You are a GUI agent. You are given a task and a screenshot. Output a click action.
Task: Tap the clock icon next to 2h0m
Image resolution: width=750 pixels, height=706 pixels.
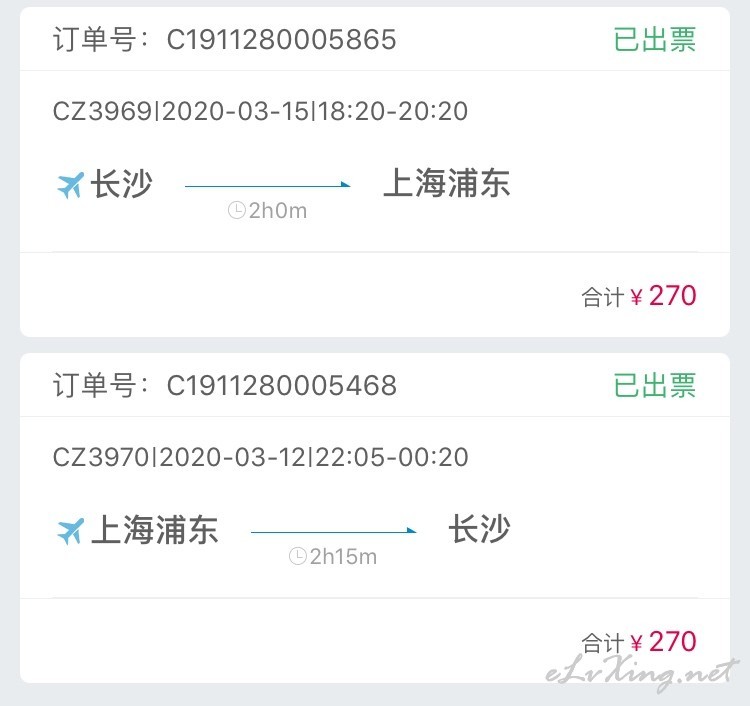237,210
